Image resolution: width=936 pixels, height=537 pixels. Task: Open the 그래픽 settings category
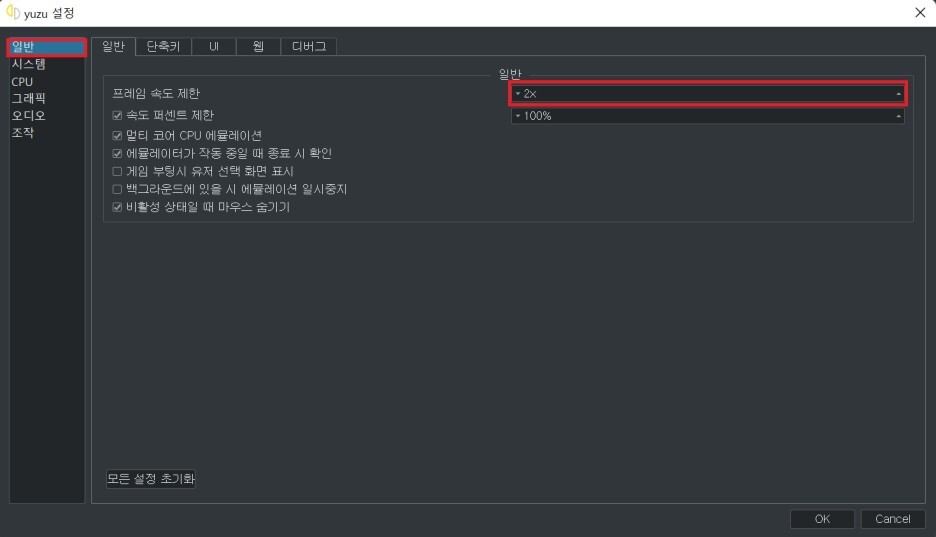pyautogui.click(x=29, y=98)
